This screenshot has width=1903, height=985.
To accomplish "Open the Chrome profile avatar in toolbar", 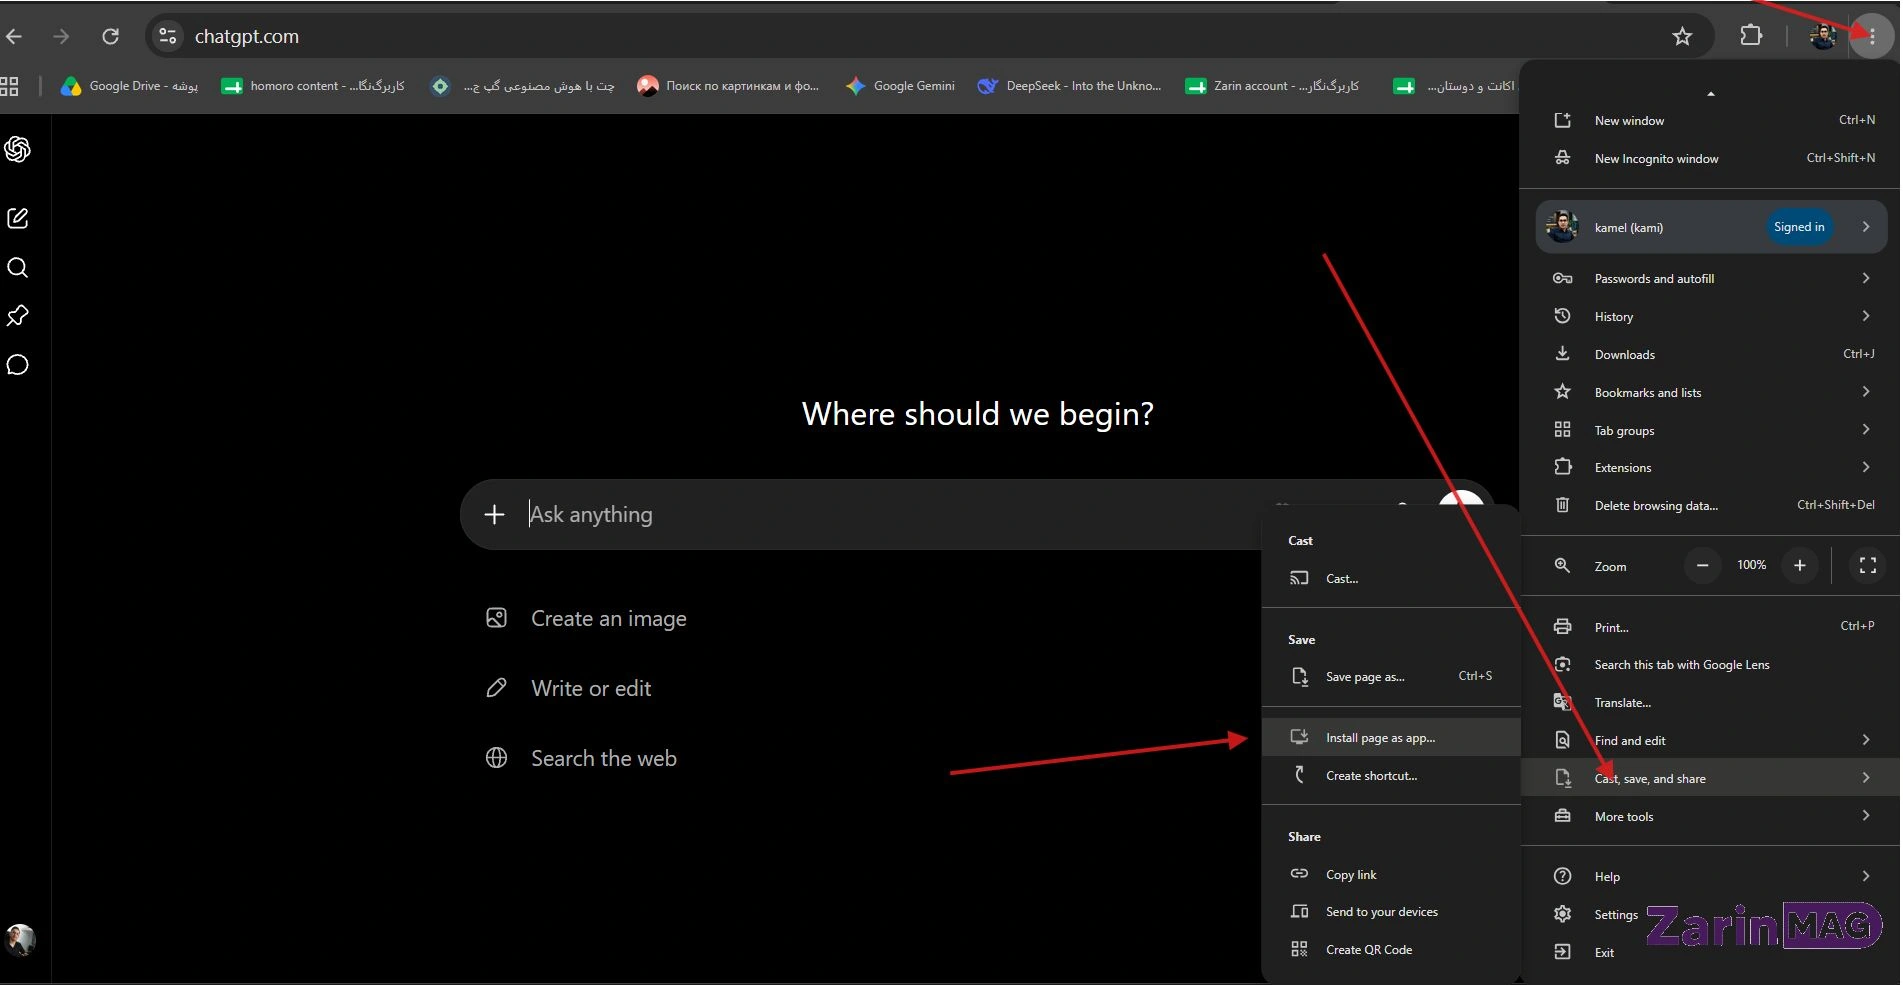I will tap(1823, 36).
